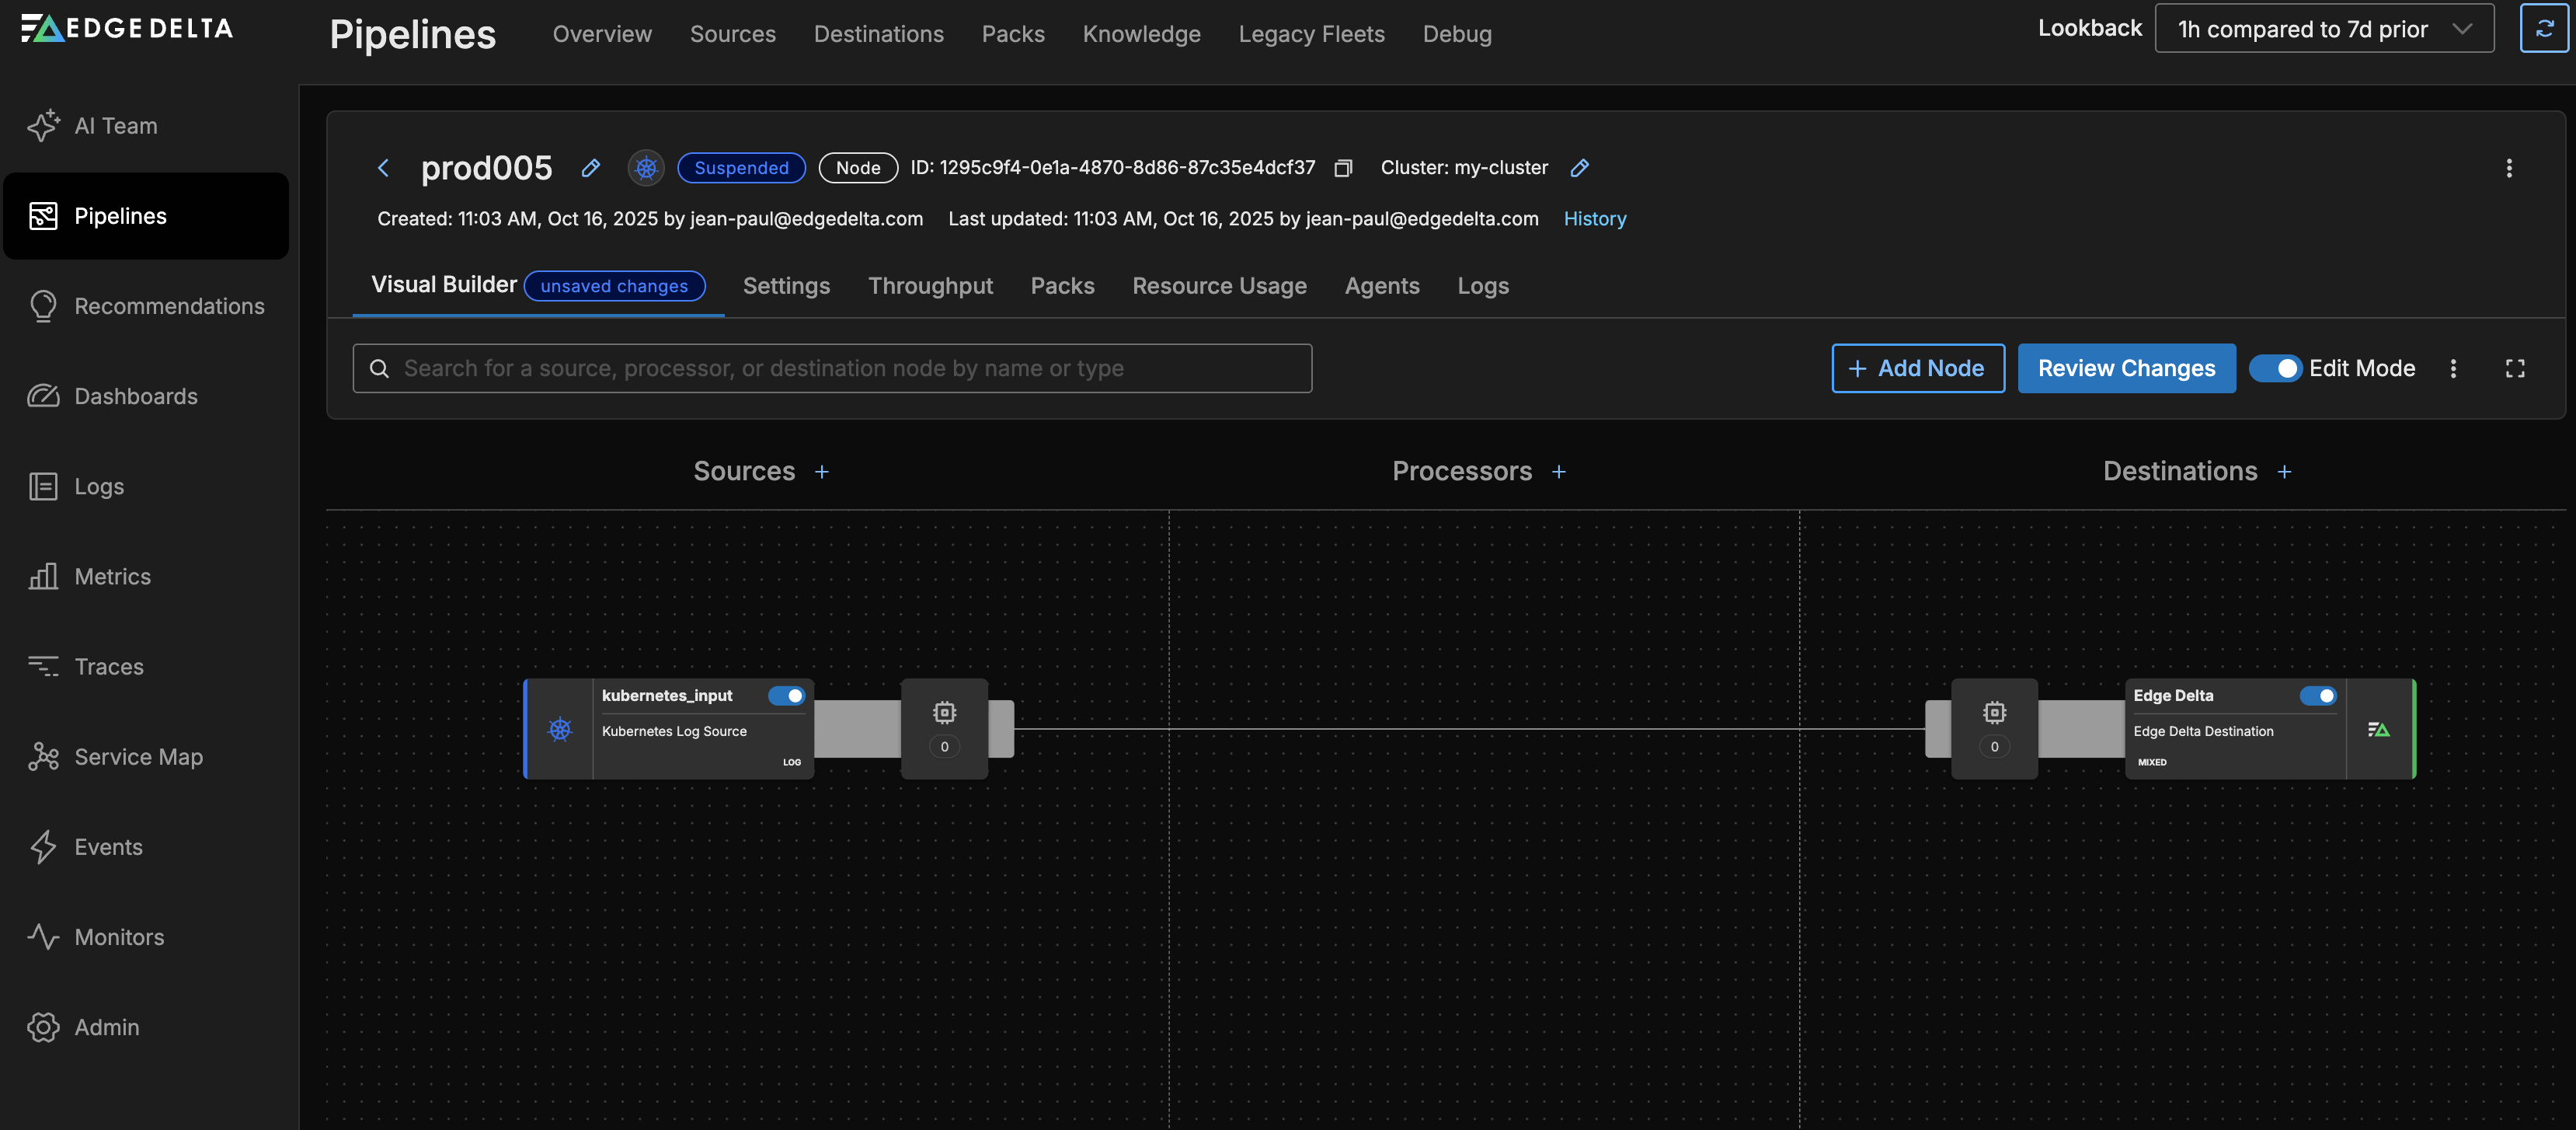The height and width of the screenshot is (1130, 2576).
Task: Click processor icon next to kubernetes_input node
Action: (x=944, y=713)
